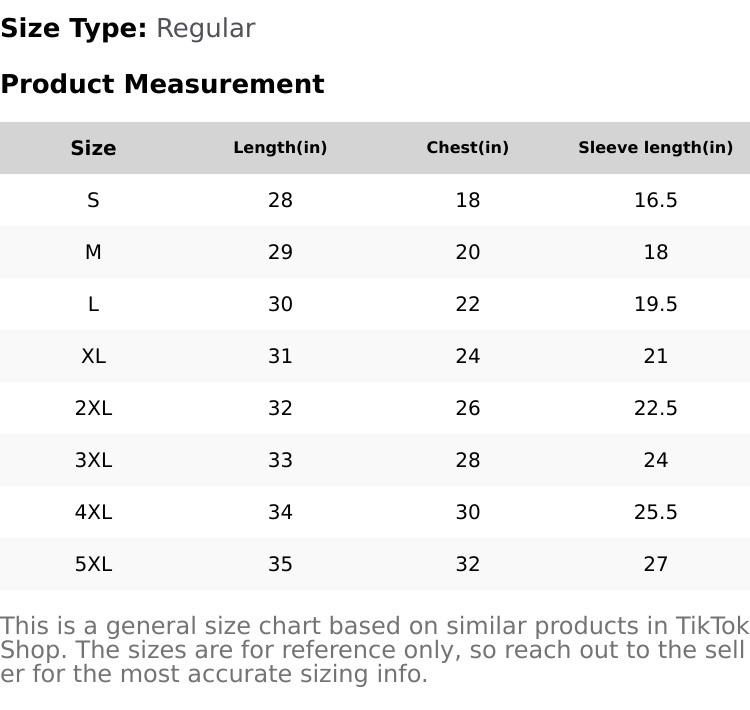Click the Length(in) column header
750x710 pixels.
[280, 148]
